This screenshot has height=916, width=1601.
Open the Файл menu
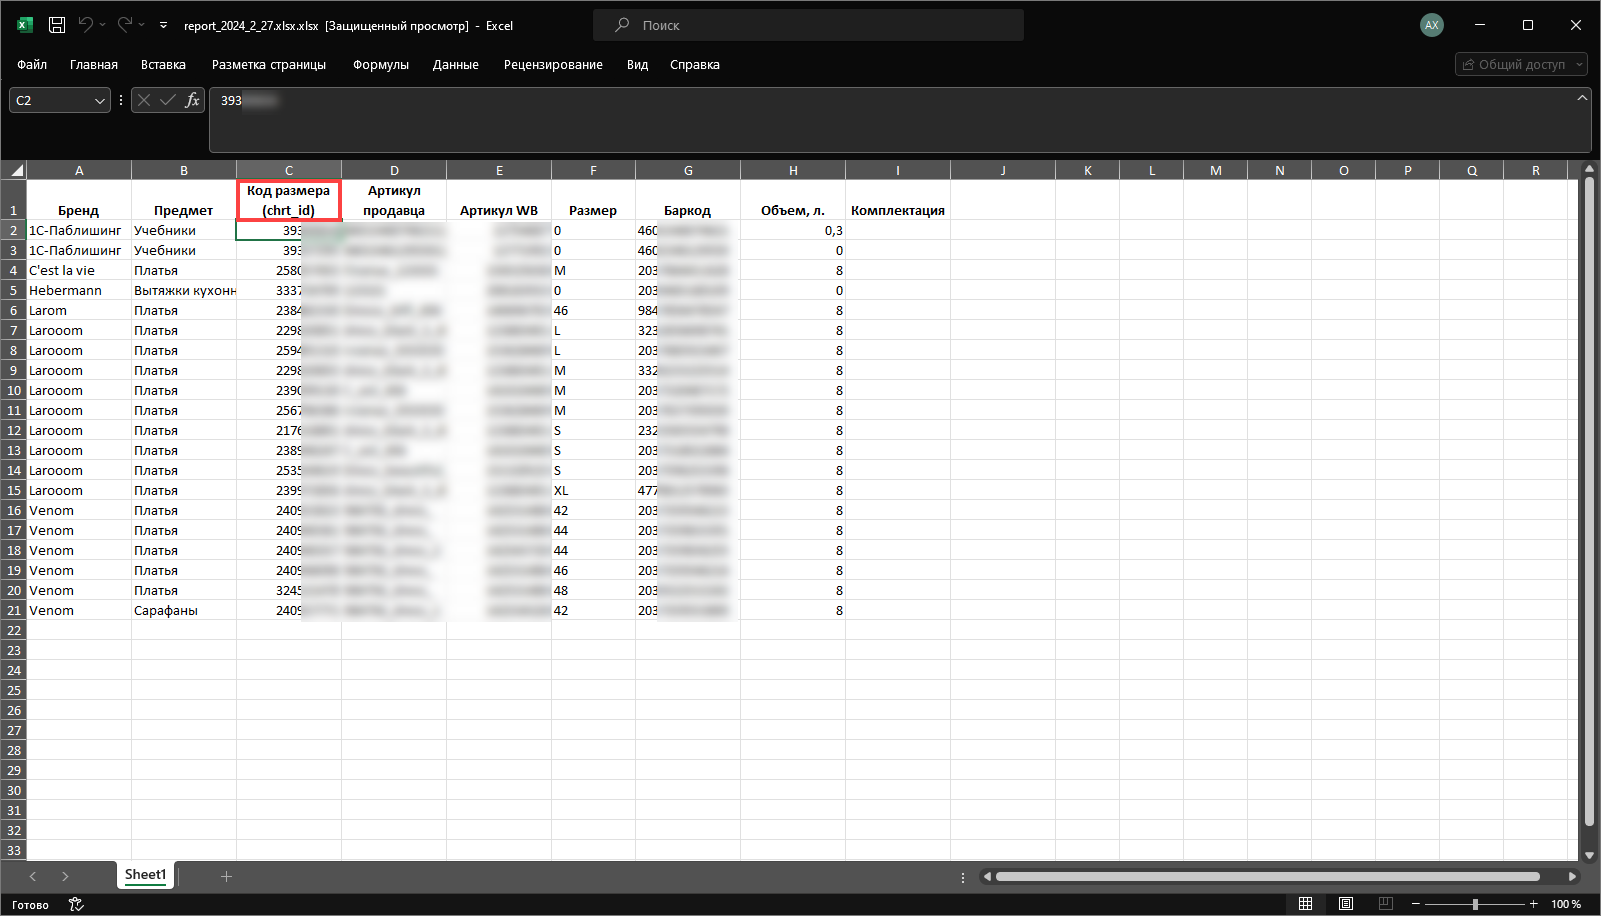(32, 65)
